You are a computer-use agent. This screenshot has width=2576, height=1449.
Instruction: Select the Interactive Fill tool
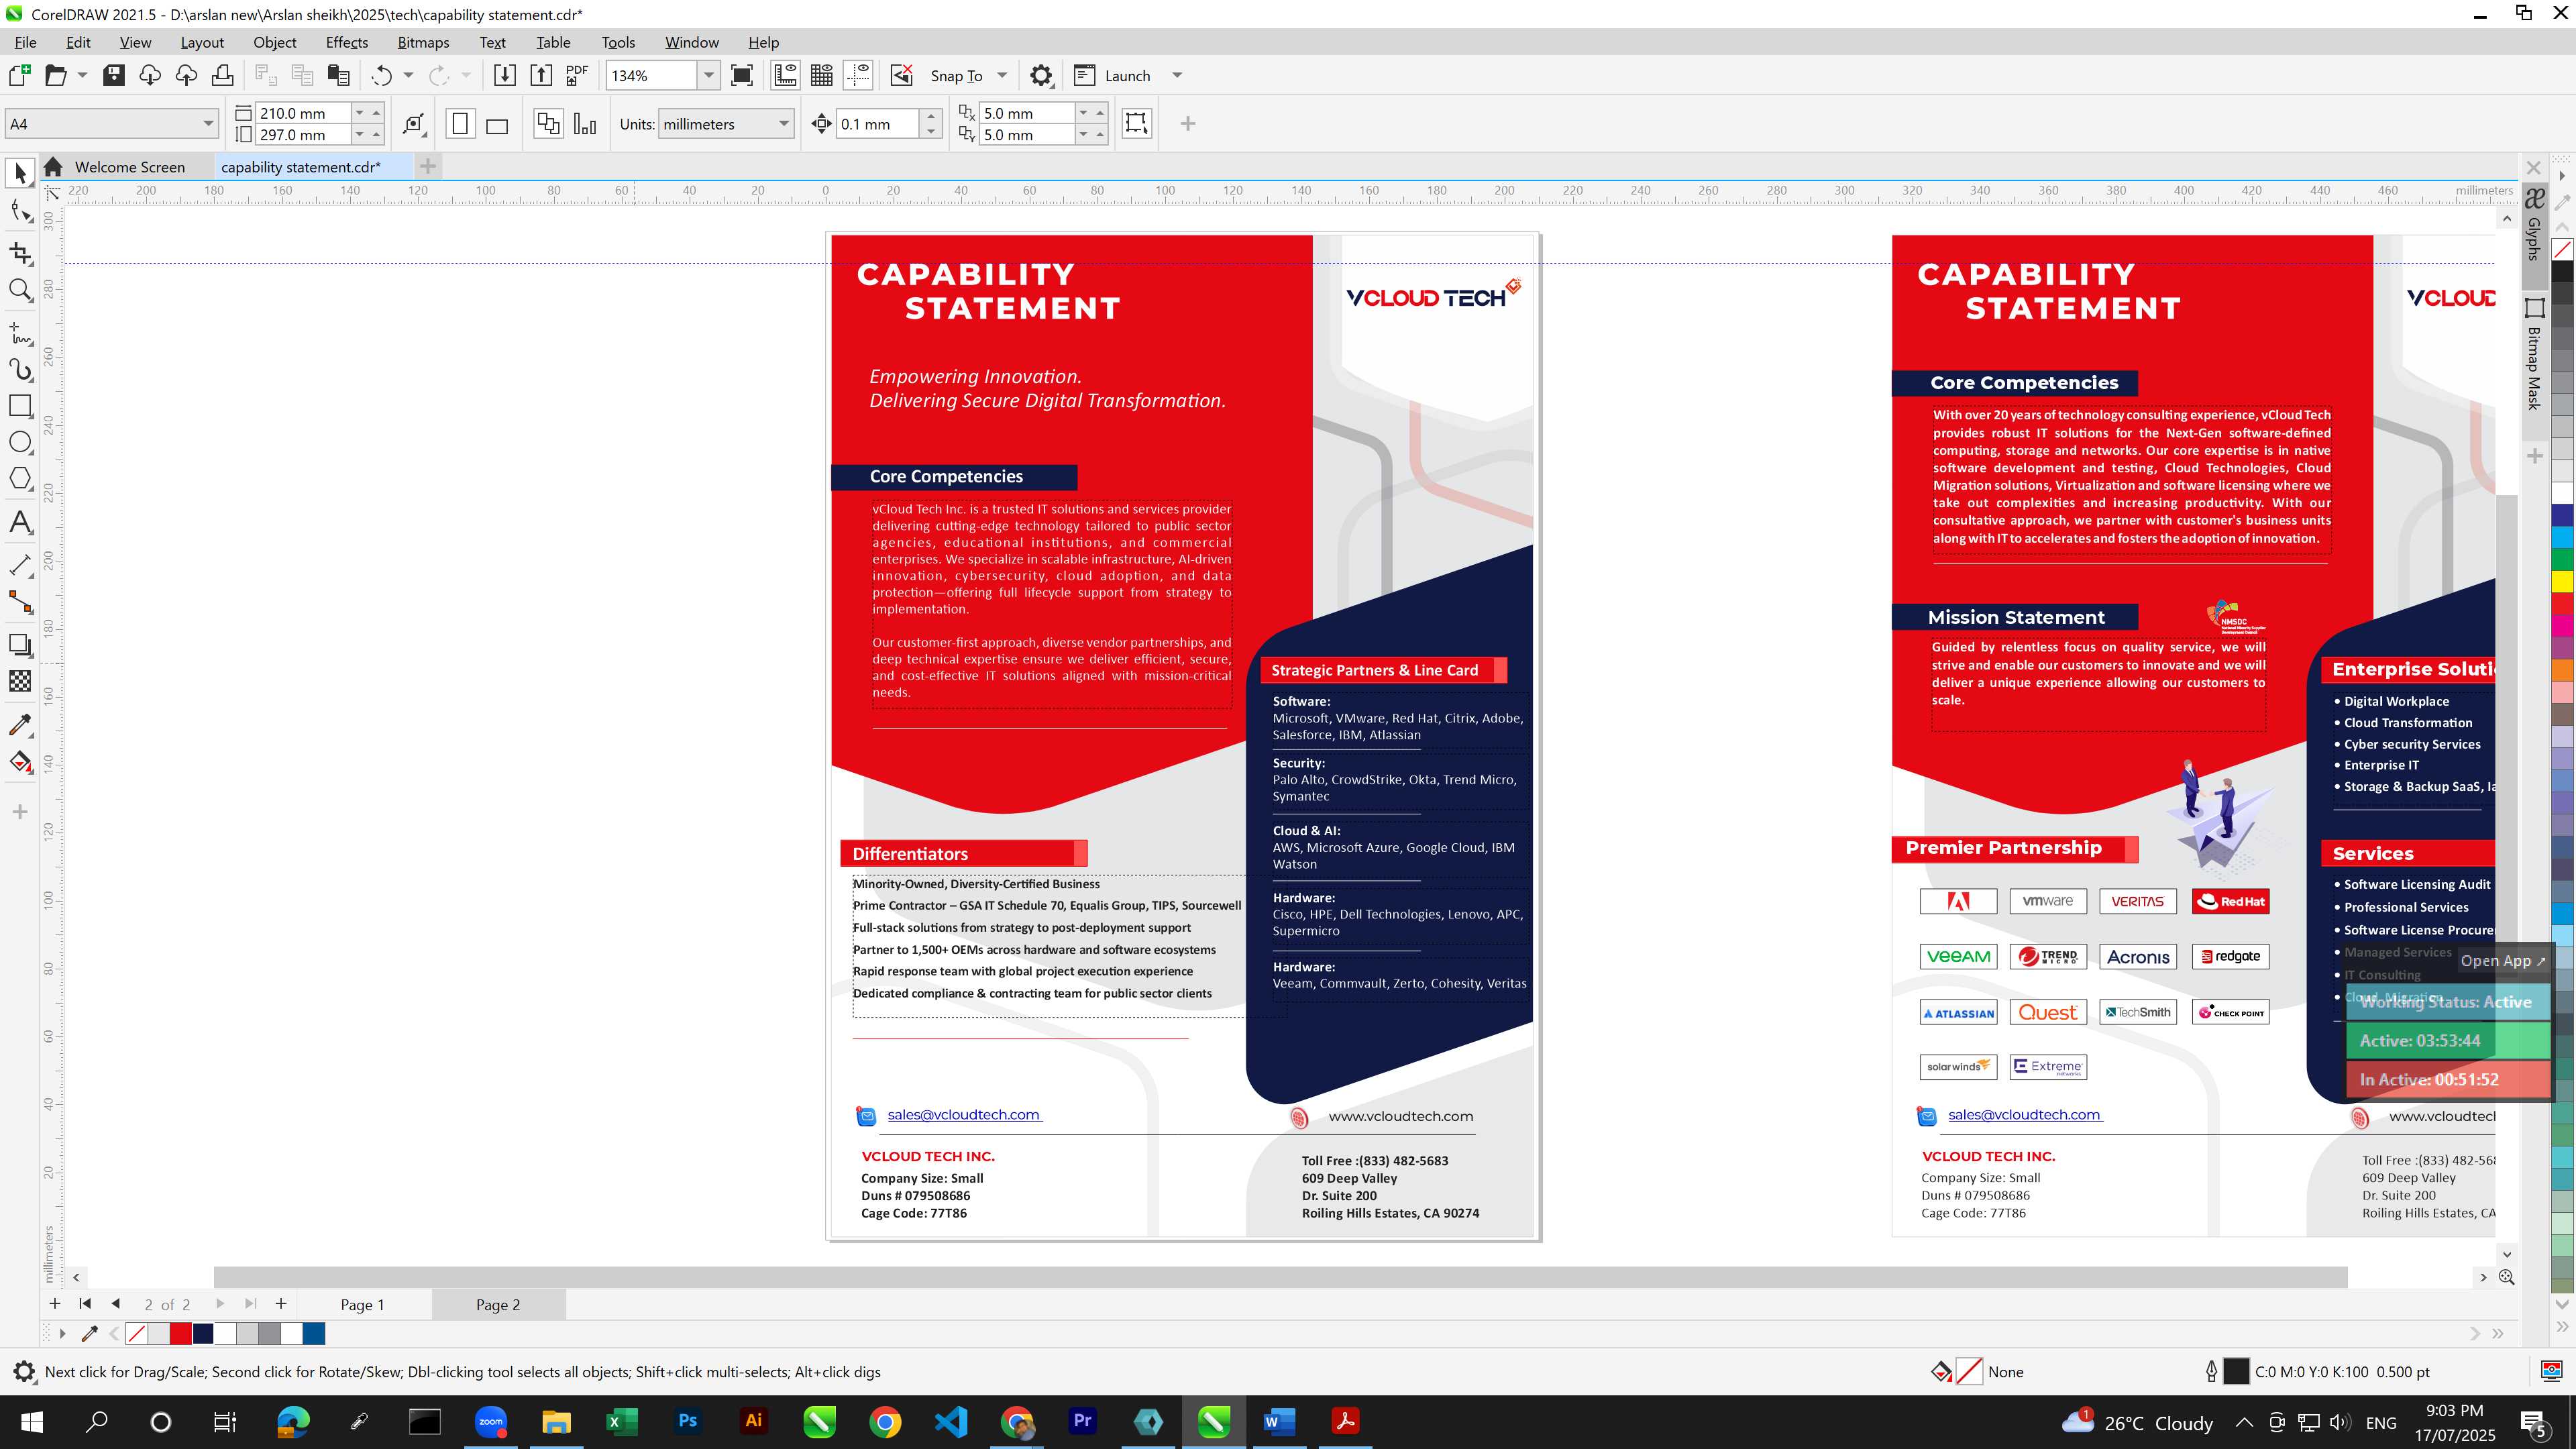pyautogui.click(x=20, y=762)
